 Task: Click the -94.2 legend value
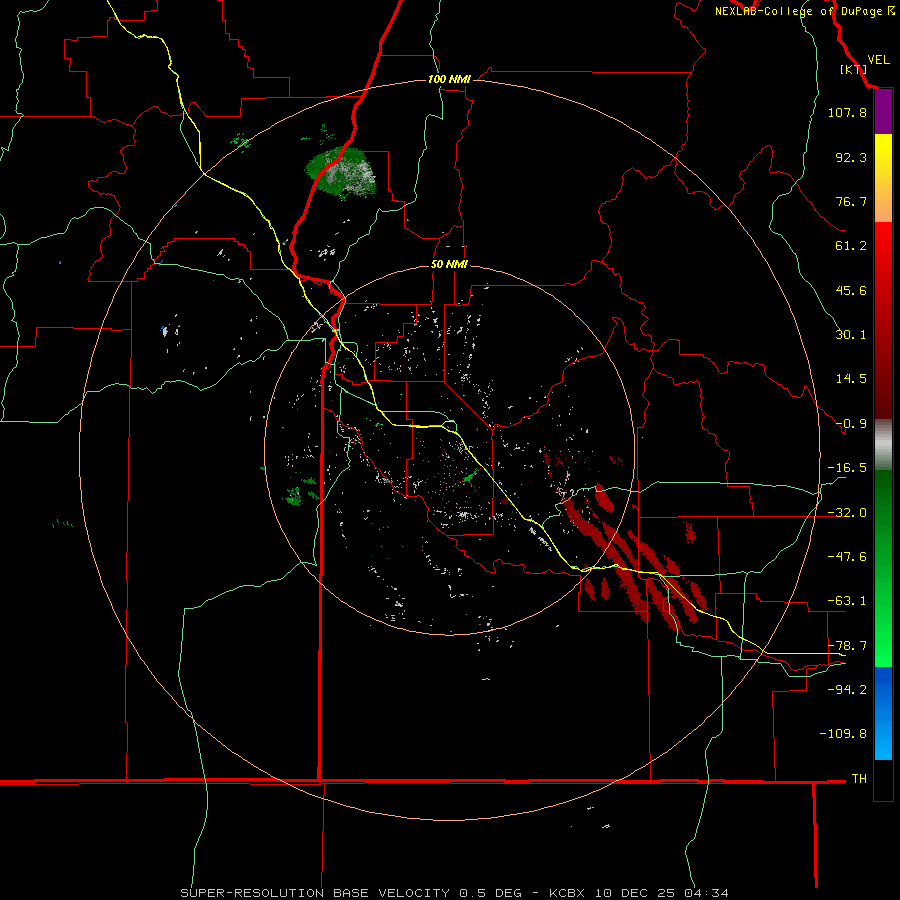847,690
